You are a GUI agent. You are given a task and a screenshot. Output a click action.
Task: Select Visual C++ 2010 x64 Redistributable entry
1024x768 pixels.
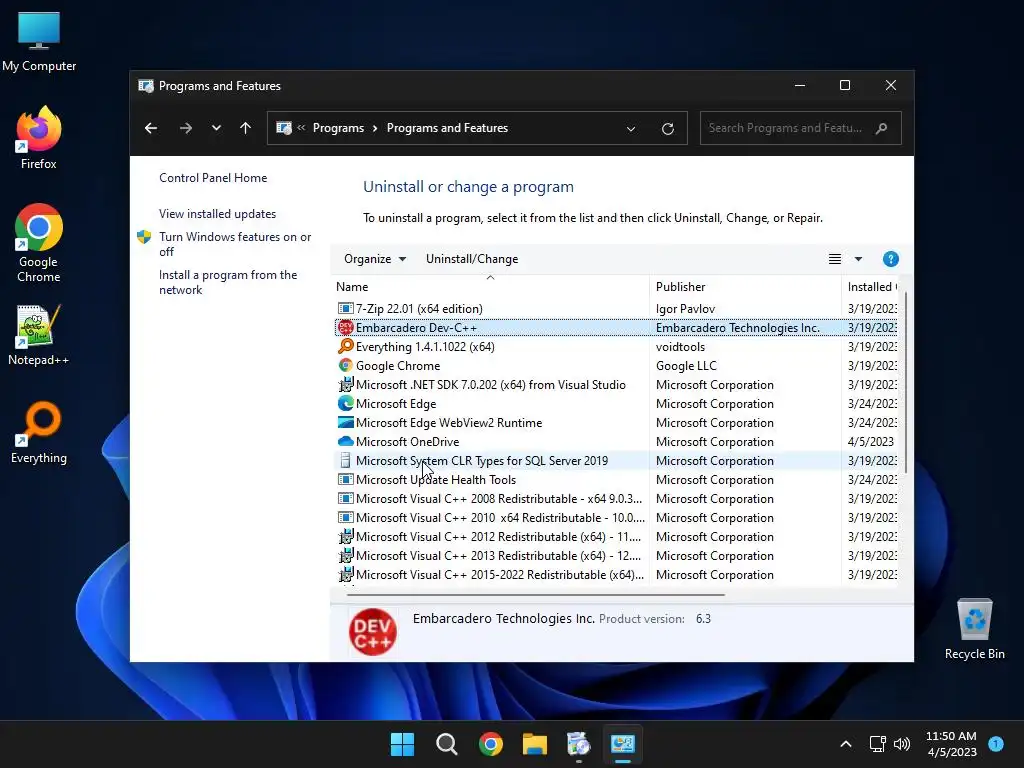pyautogui.click(x=616, y=517)
